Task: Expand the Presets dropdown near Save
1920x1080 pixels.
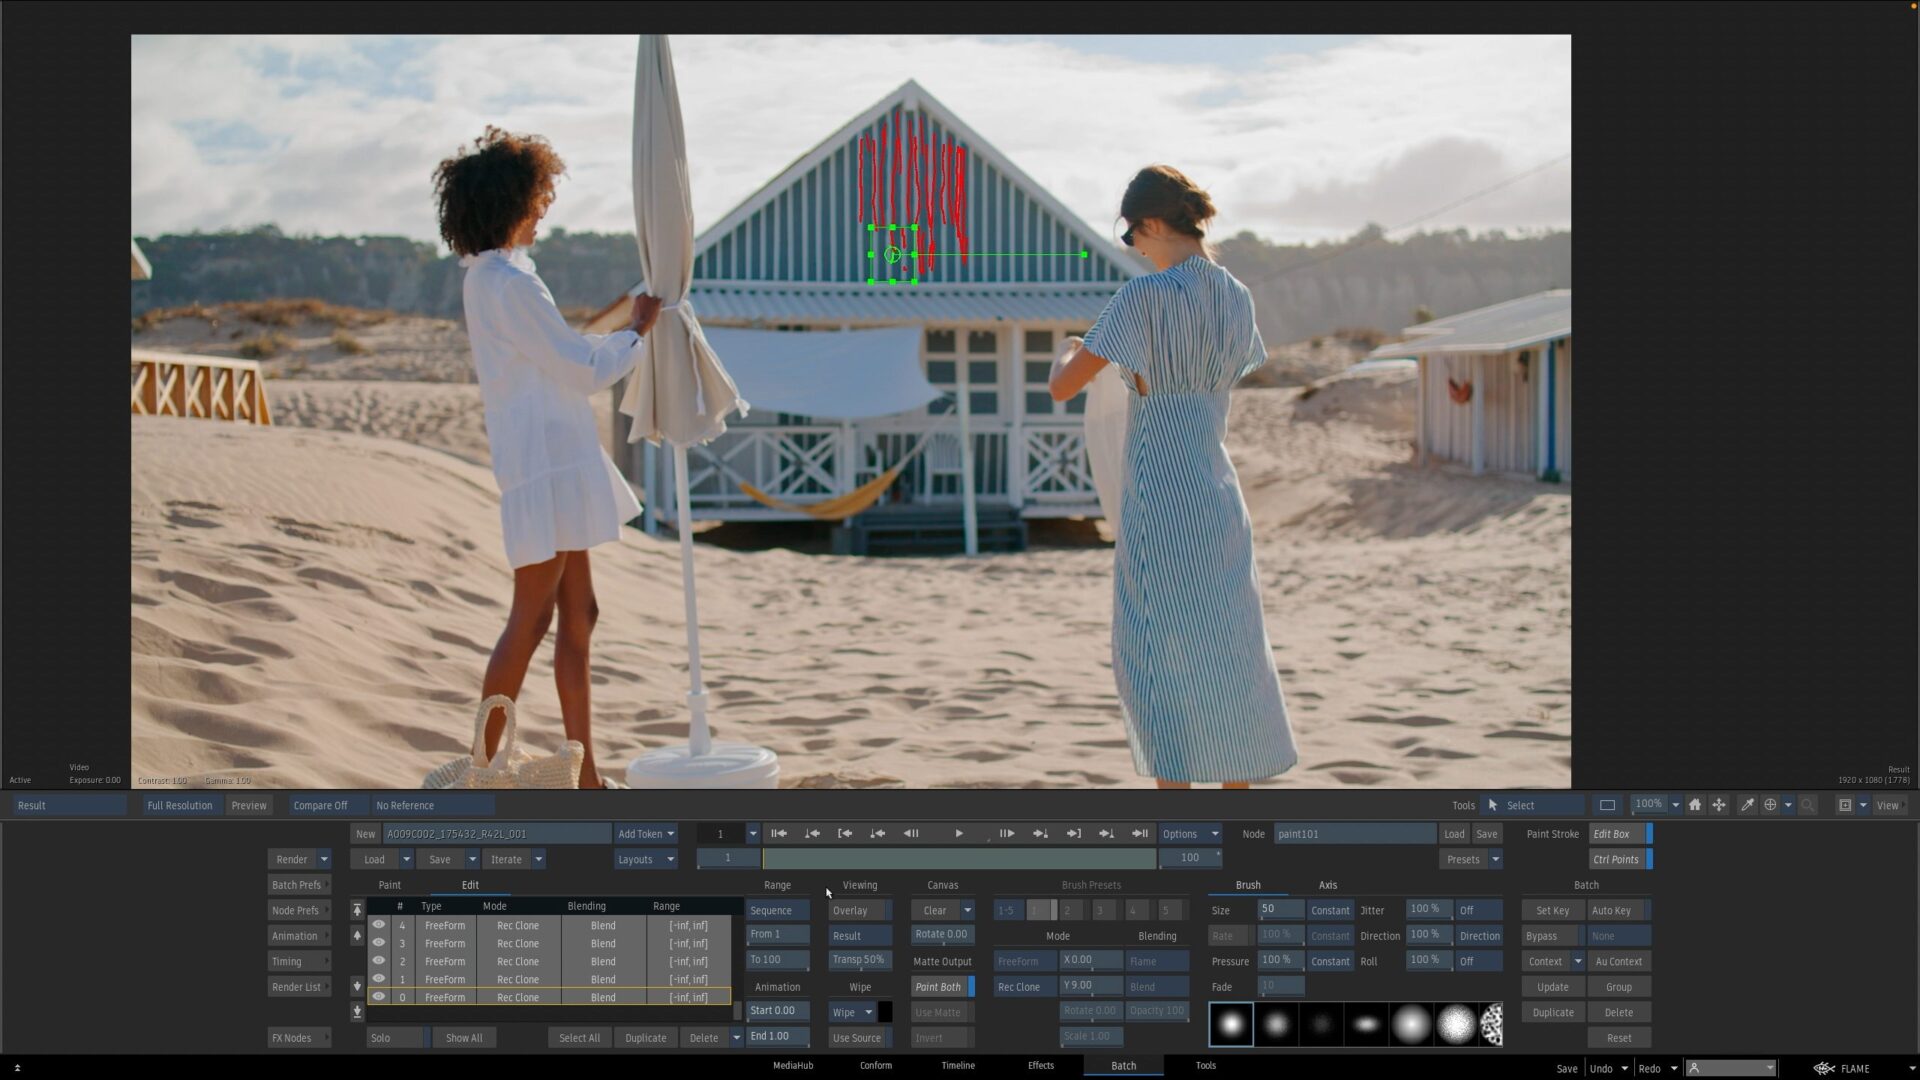Action: tap(1469, 858)
